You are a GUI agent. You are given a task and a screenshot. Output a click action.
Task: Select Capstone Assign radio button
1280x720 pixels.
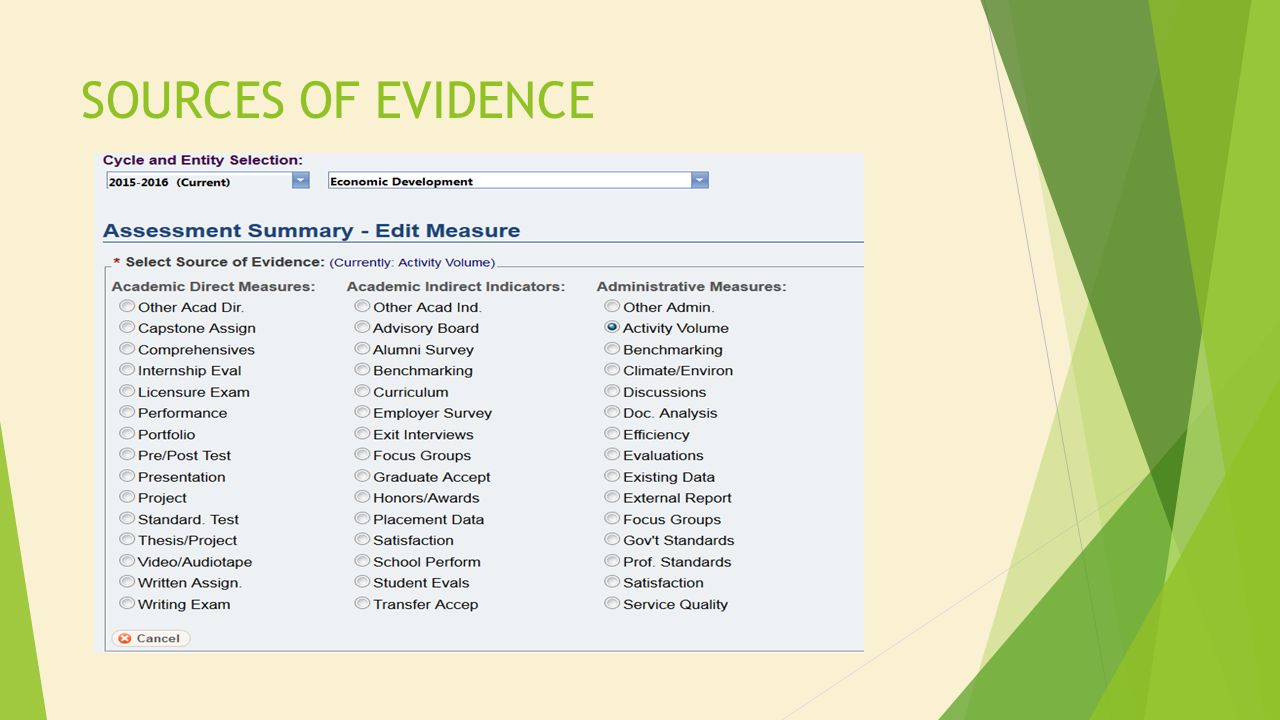(127, 327)
